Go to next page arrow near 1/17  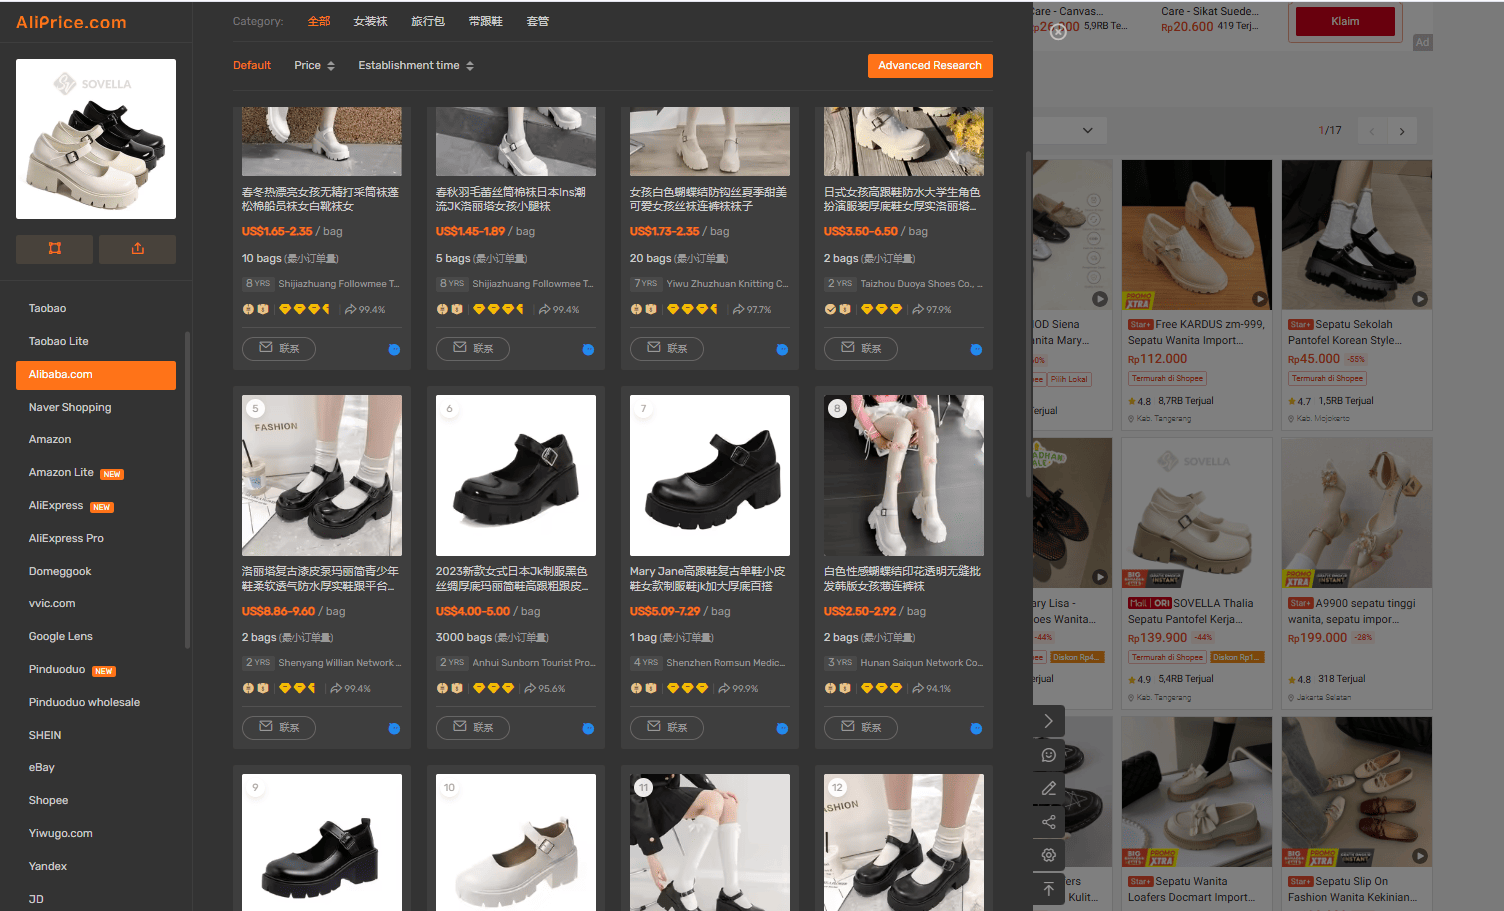1402,131
